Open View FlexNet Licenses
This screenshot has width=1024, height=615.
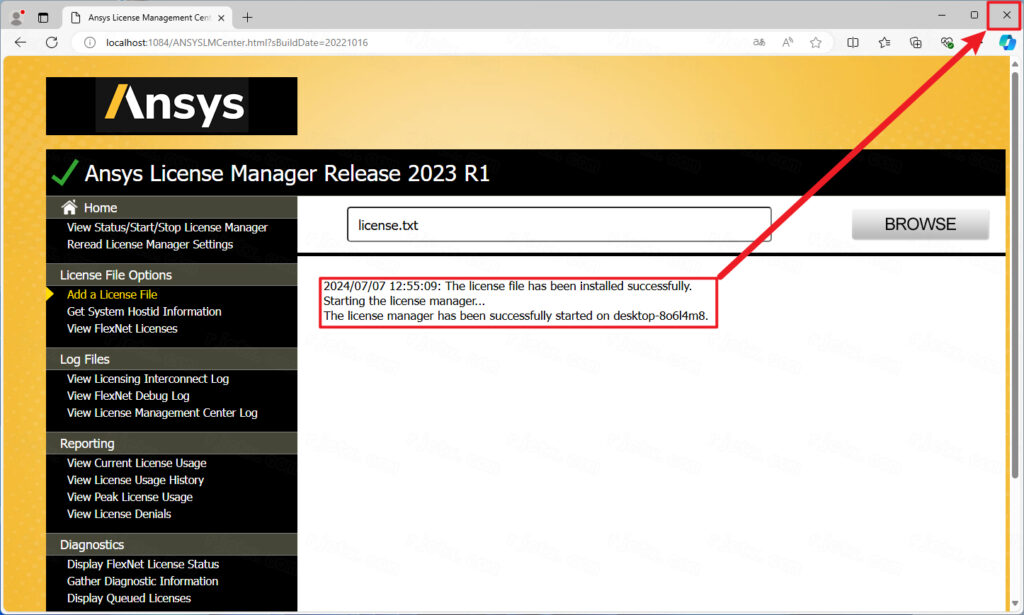(x=122, y=328)
